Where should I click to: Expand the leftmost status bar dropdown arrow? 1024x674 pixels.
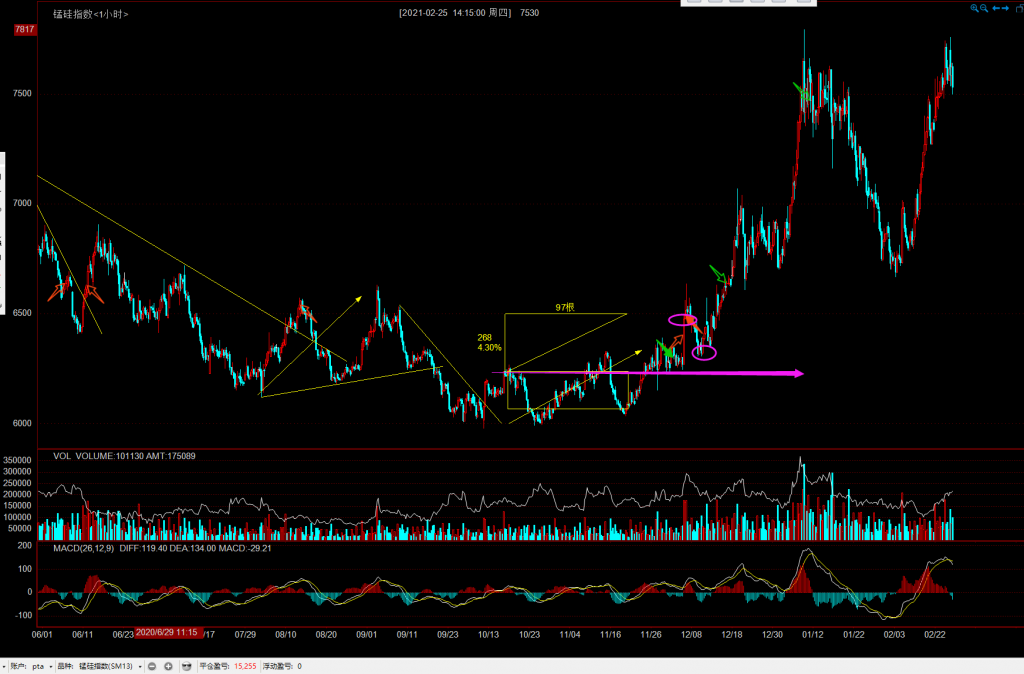(4, 666)
